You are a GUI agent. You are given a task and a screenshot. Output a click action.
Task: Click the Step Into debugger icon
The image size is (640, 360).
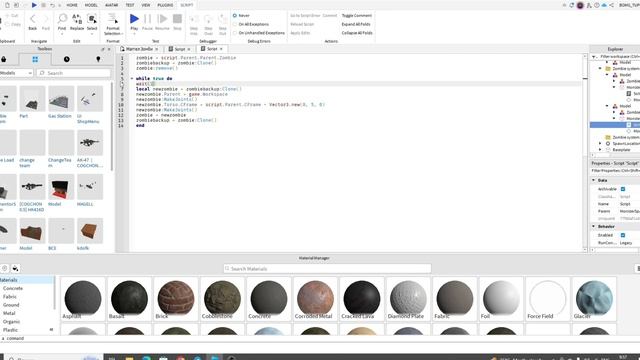(x=194, y=19)
